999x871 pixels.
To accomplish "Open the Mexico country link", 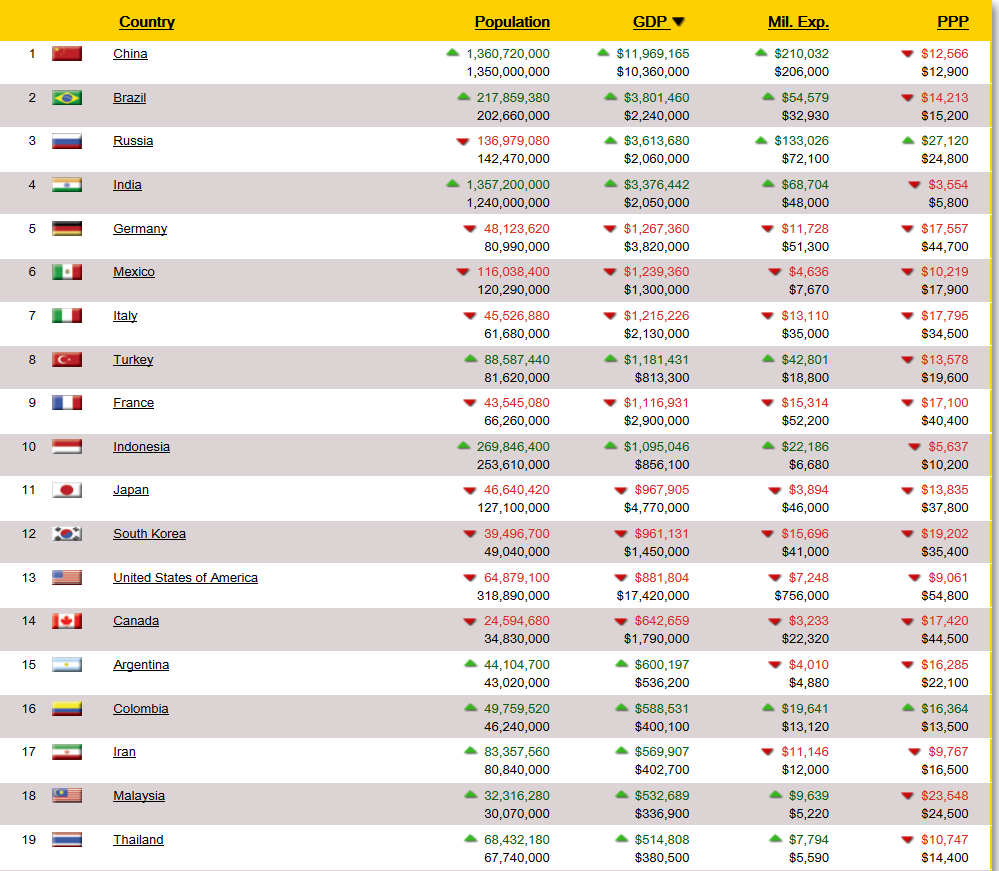I will click(x=134, y=272).
